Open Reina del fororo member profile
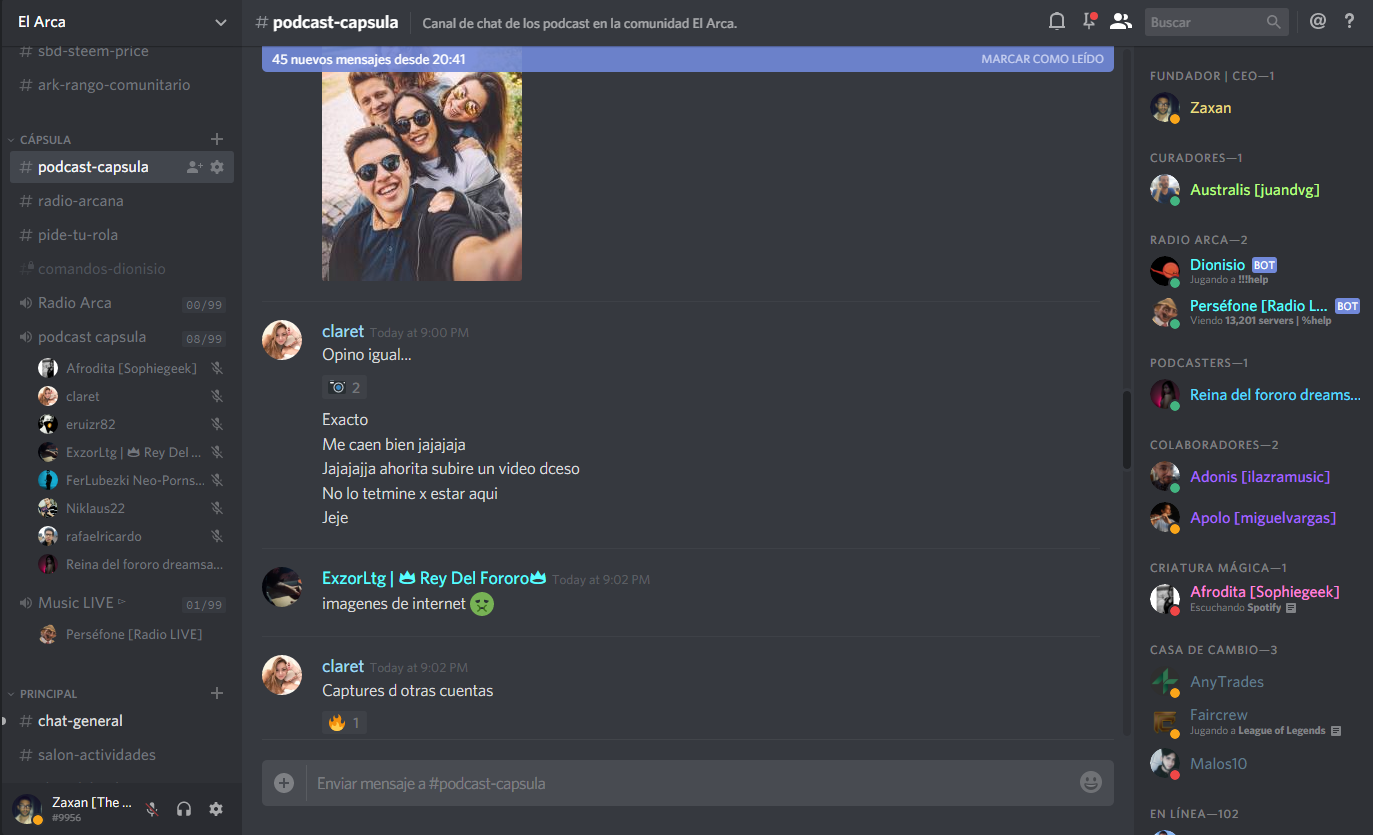Image resolution: width=1373 pixels, height=835 pixels. (x=1254, y=395)
